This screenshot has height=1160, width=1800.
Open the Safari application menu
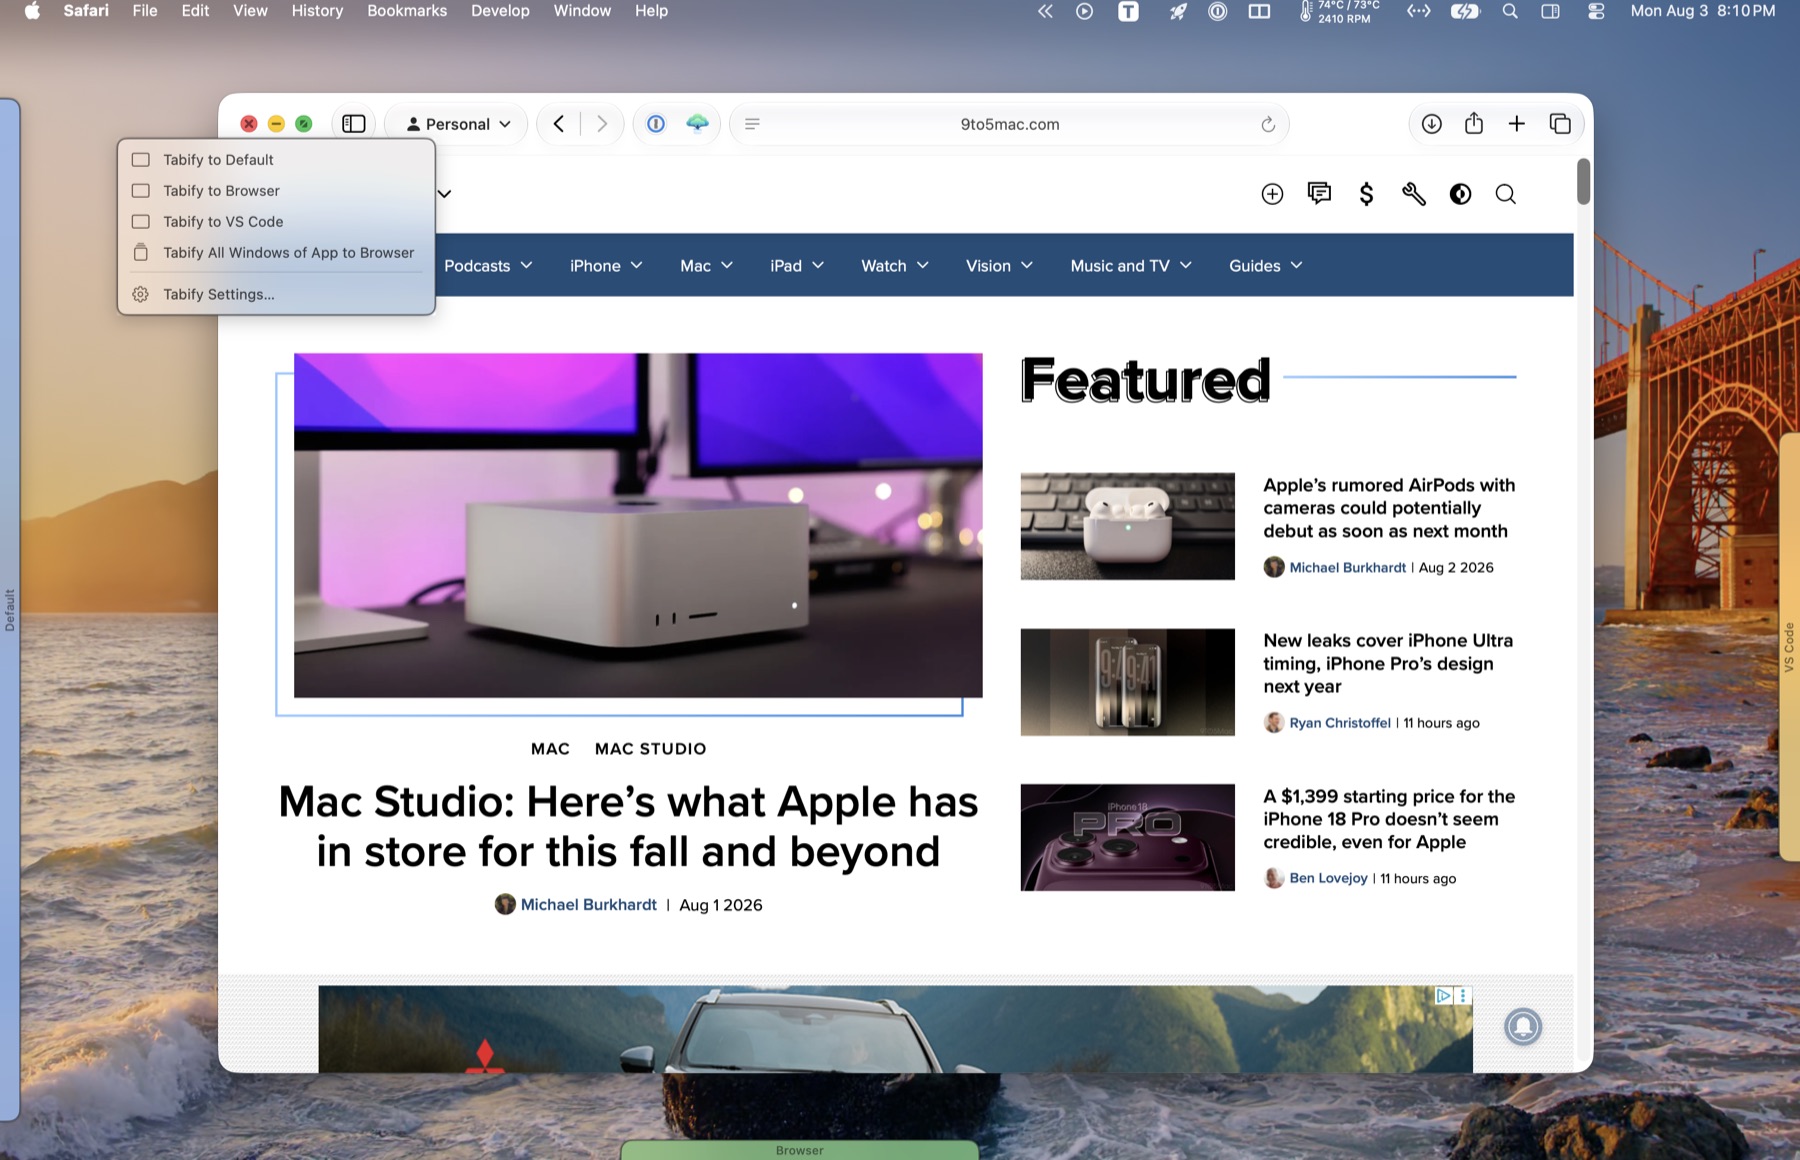pos(86,11)
